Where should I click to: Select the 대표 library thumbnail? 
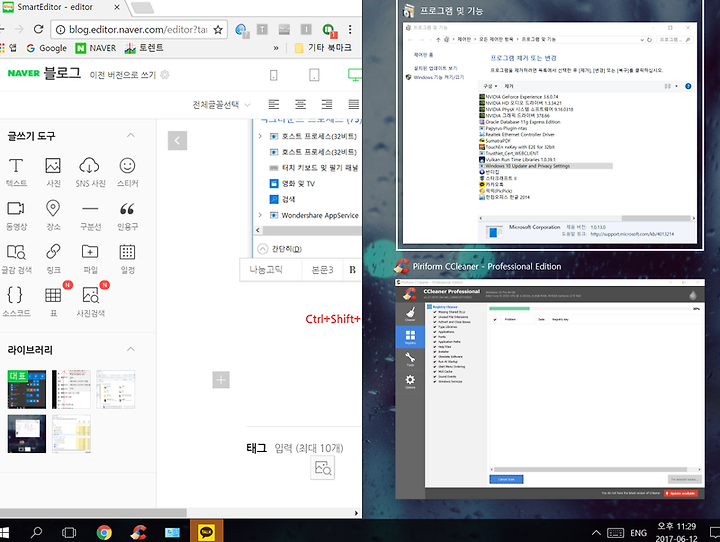point(27,390)
